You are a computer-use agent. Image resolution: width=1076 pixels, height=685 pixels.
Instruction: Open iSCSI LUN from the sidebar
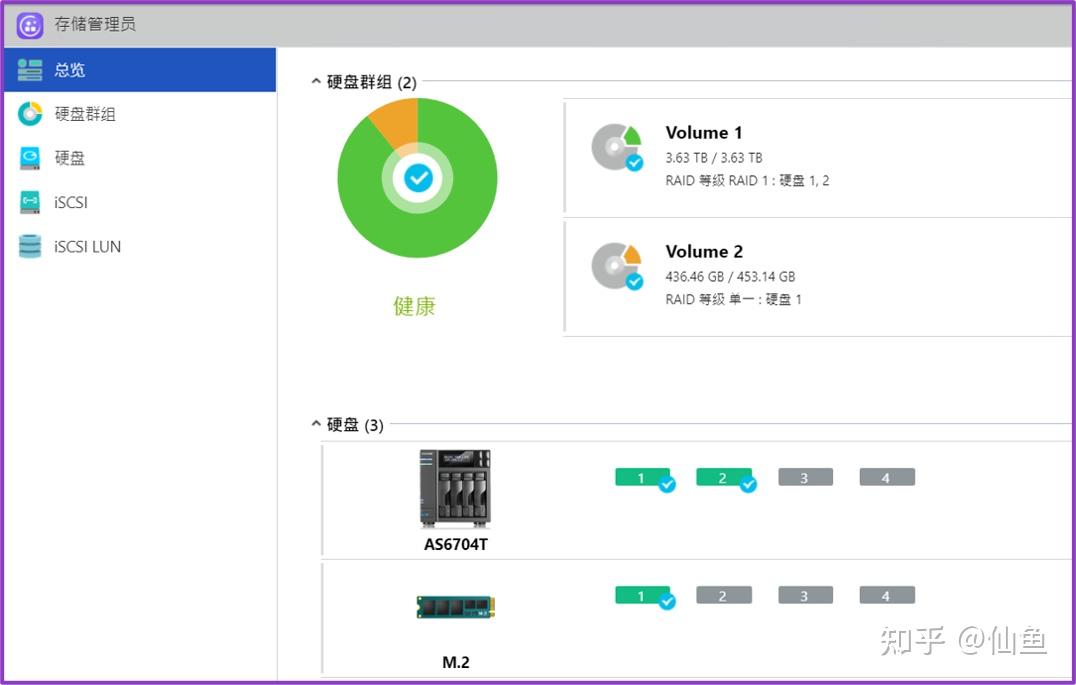tap(86, 246)
